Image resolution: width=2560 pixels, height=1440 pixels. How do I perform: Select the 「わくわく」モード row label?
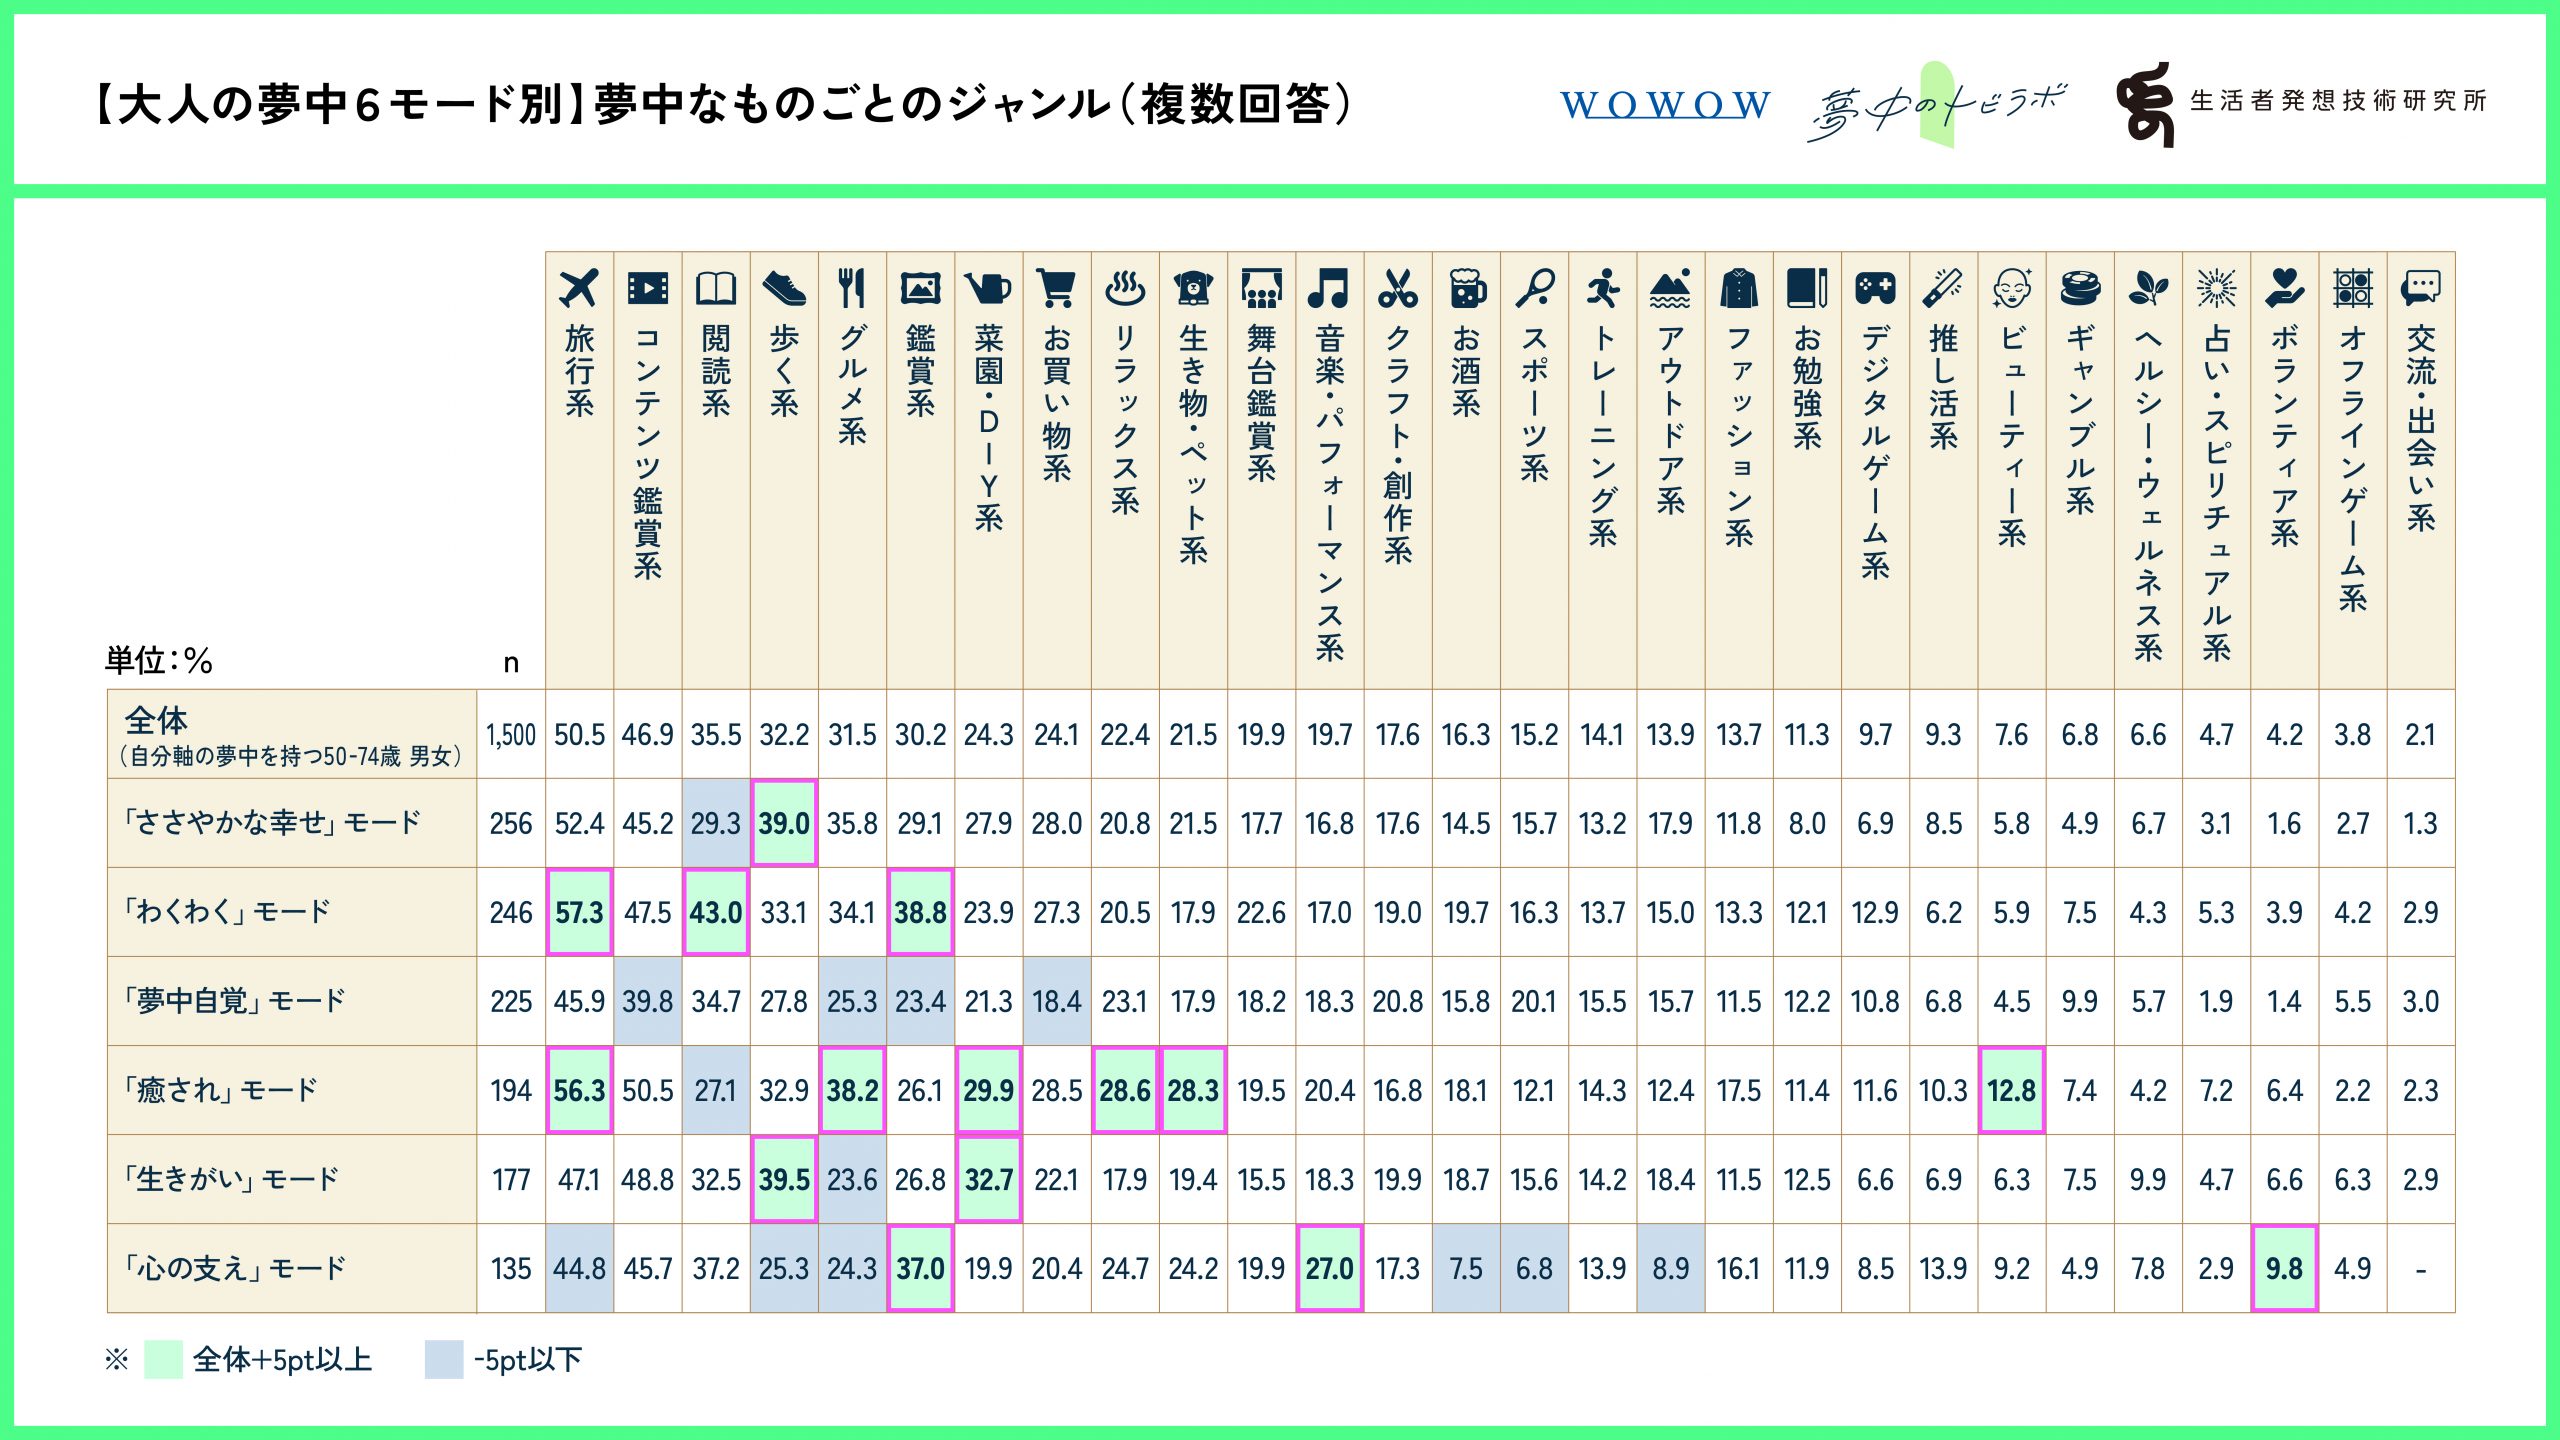click(228, 912)
